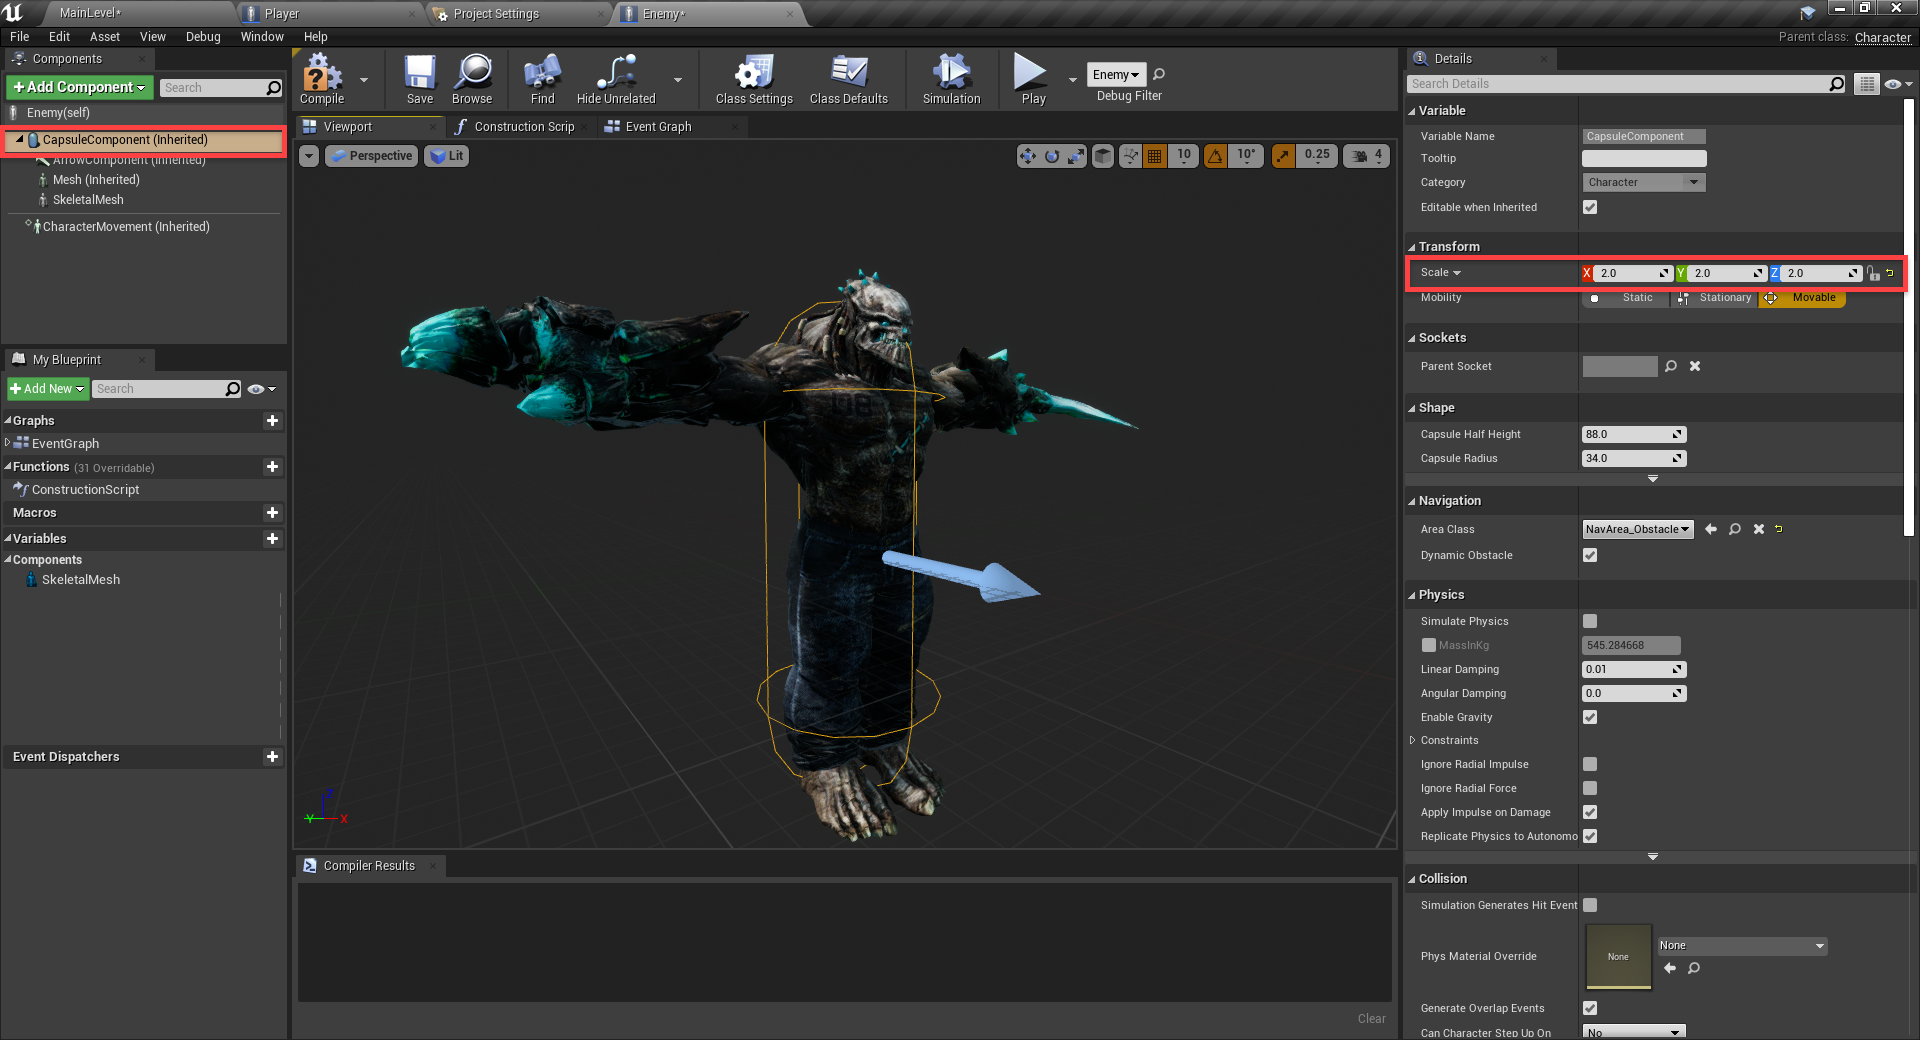1920x1040 pixels.
Task: Toggle world/local coordinate space cube
Action: tap(1103, 156)
